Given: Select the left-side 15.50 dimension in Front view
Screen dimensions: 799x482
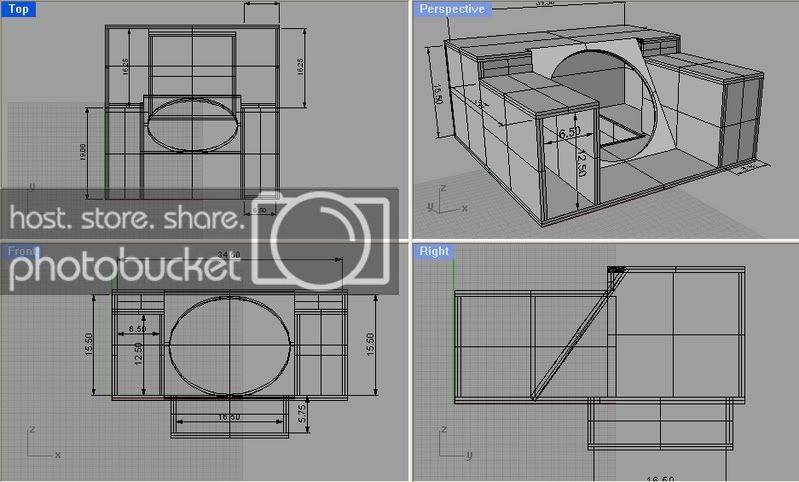Looking at the screenshot, I should (89, 344).
